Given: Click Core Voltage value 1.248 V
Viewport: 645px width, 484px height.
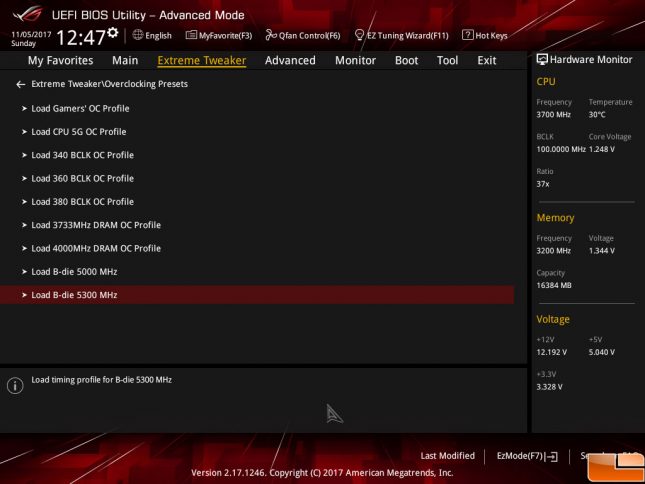Looking at the screenshot, I should pos(601,149).
